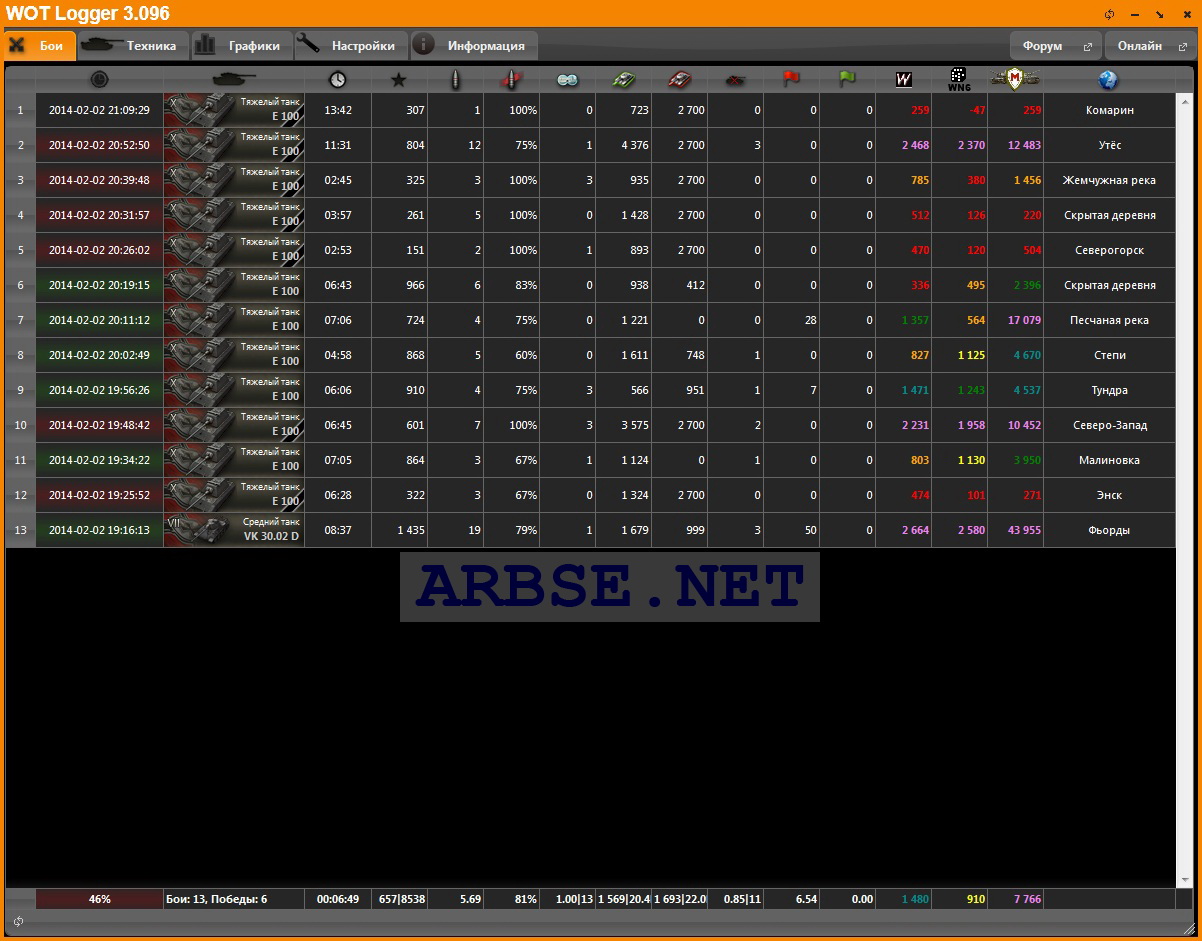Click the Степи map cell
This screenshot has width=1202, height=941.
pyautogui.click(x=1109, y=355)
